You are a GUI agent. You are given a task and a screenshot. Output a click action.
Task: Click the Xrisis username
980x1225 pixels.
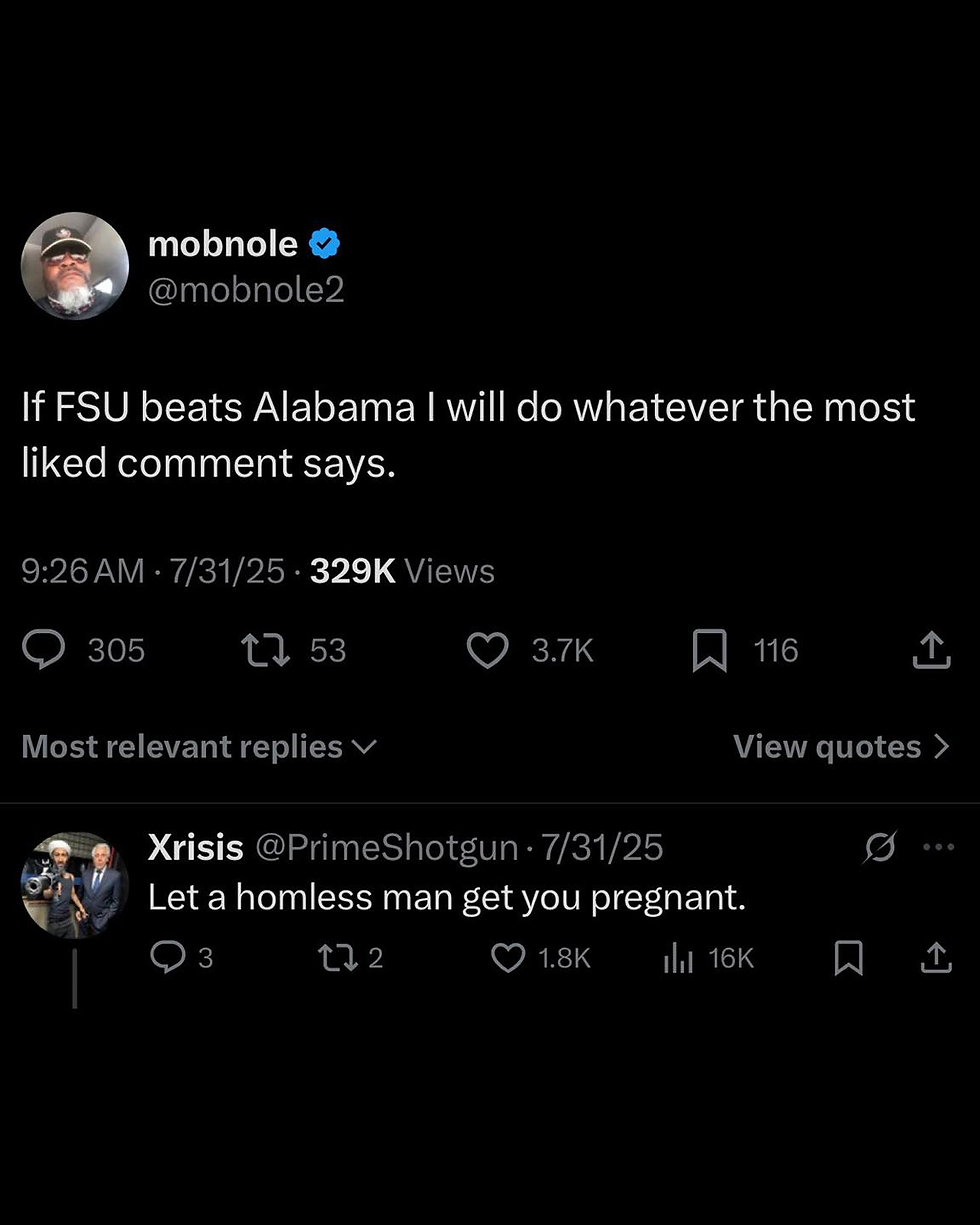point(195,848)
